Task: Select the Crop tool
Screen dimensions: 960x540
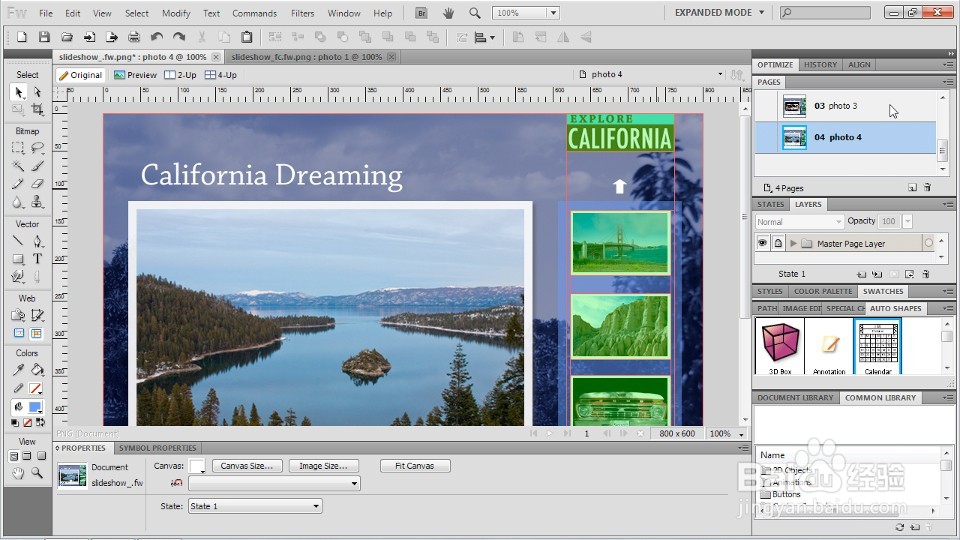Action: (37, 110)
